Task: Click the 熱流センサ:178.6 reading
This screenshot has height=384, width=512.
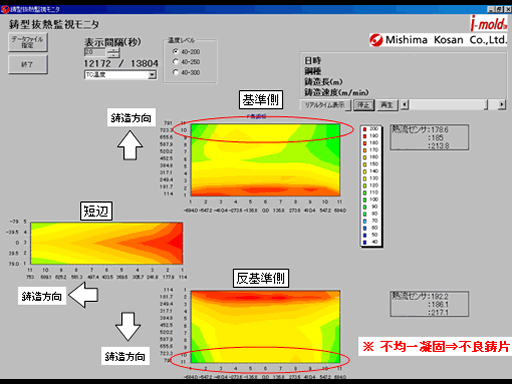Action: 420,129
